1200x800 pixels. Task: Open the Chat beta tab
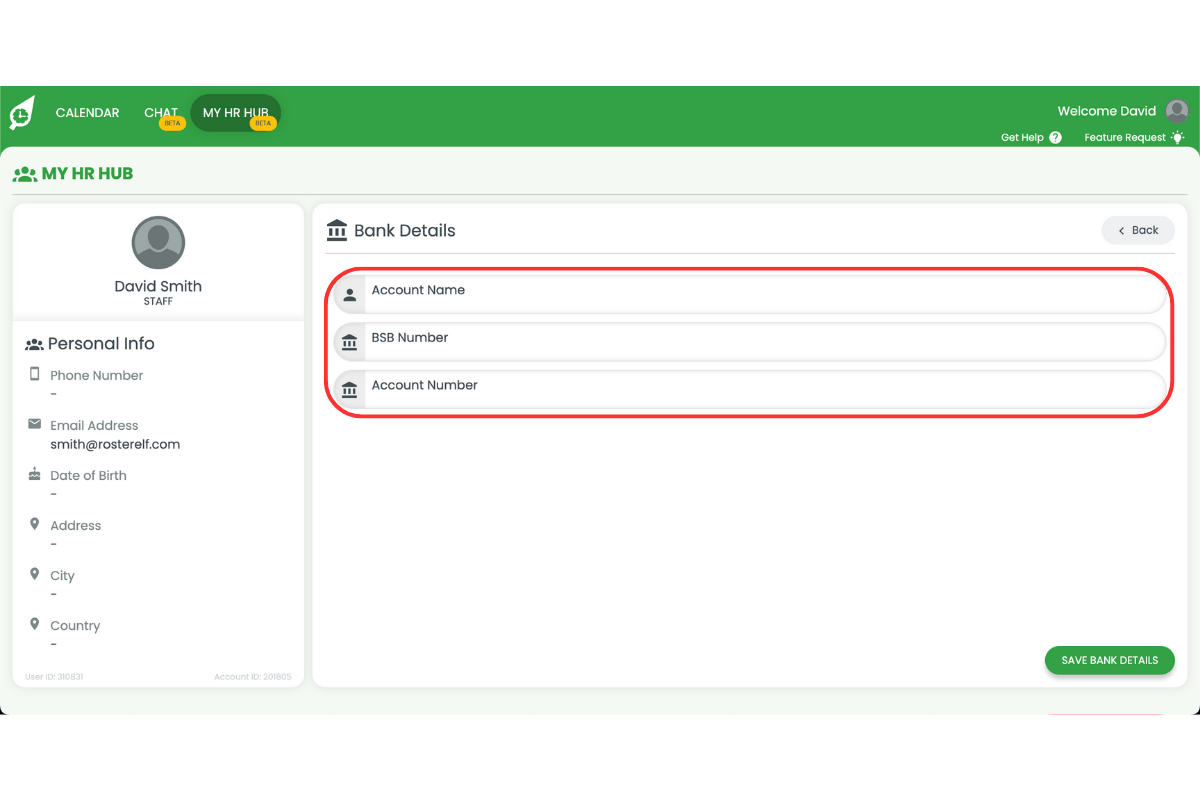point(161,113)
